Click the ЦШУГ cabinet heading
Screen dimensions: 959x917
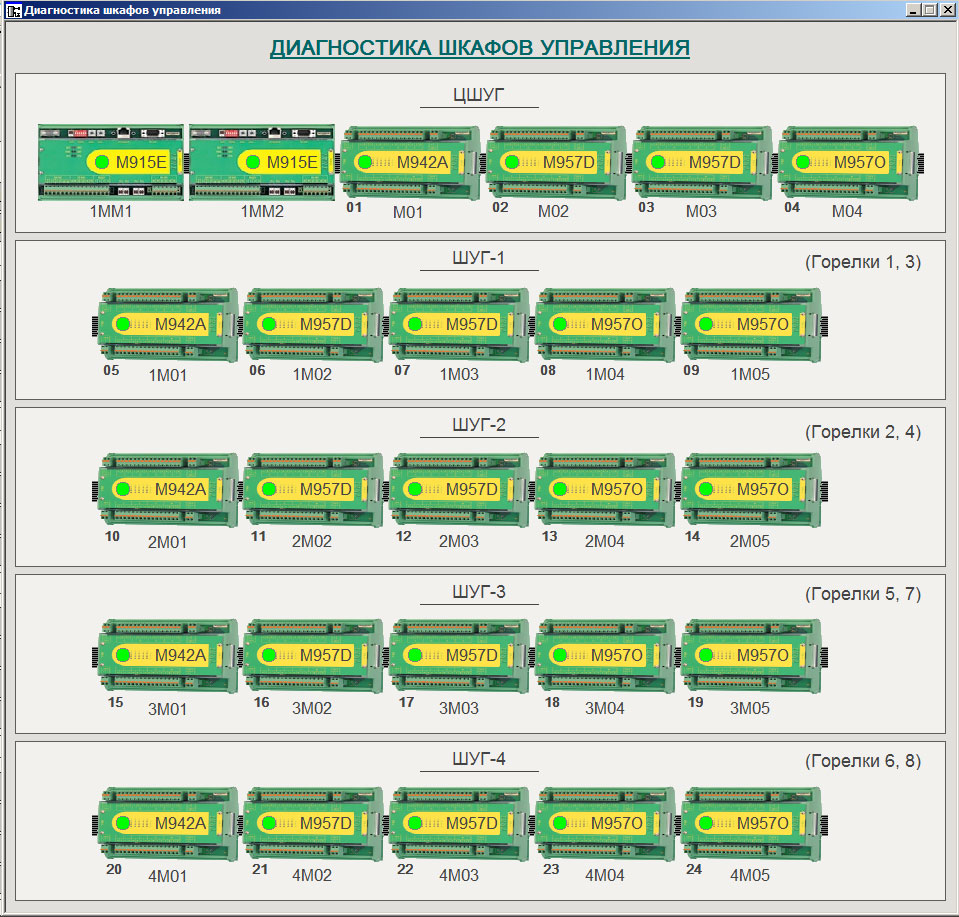click(479, 95)
